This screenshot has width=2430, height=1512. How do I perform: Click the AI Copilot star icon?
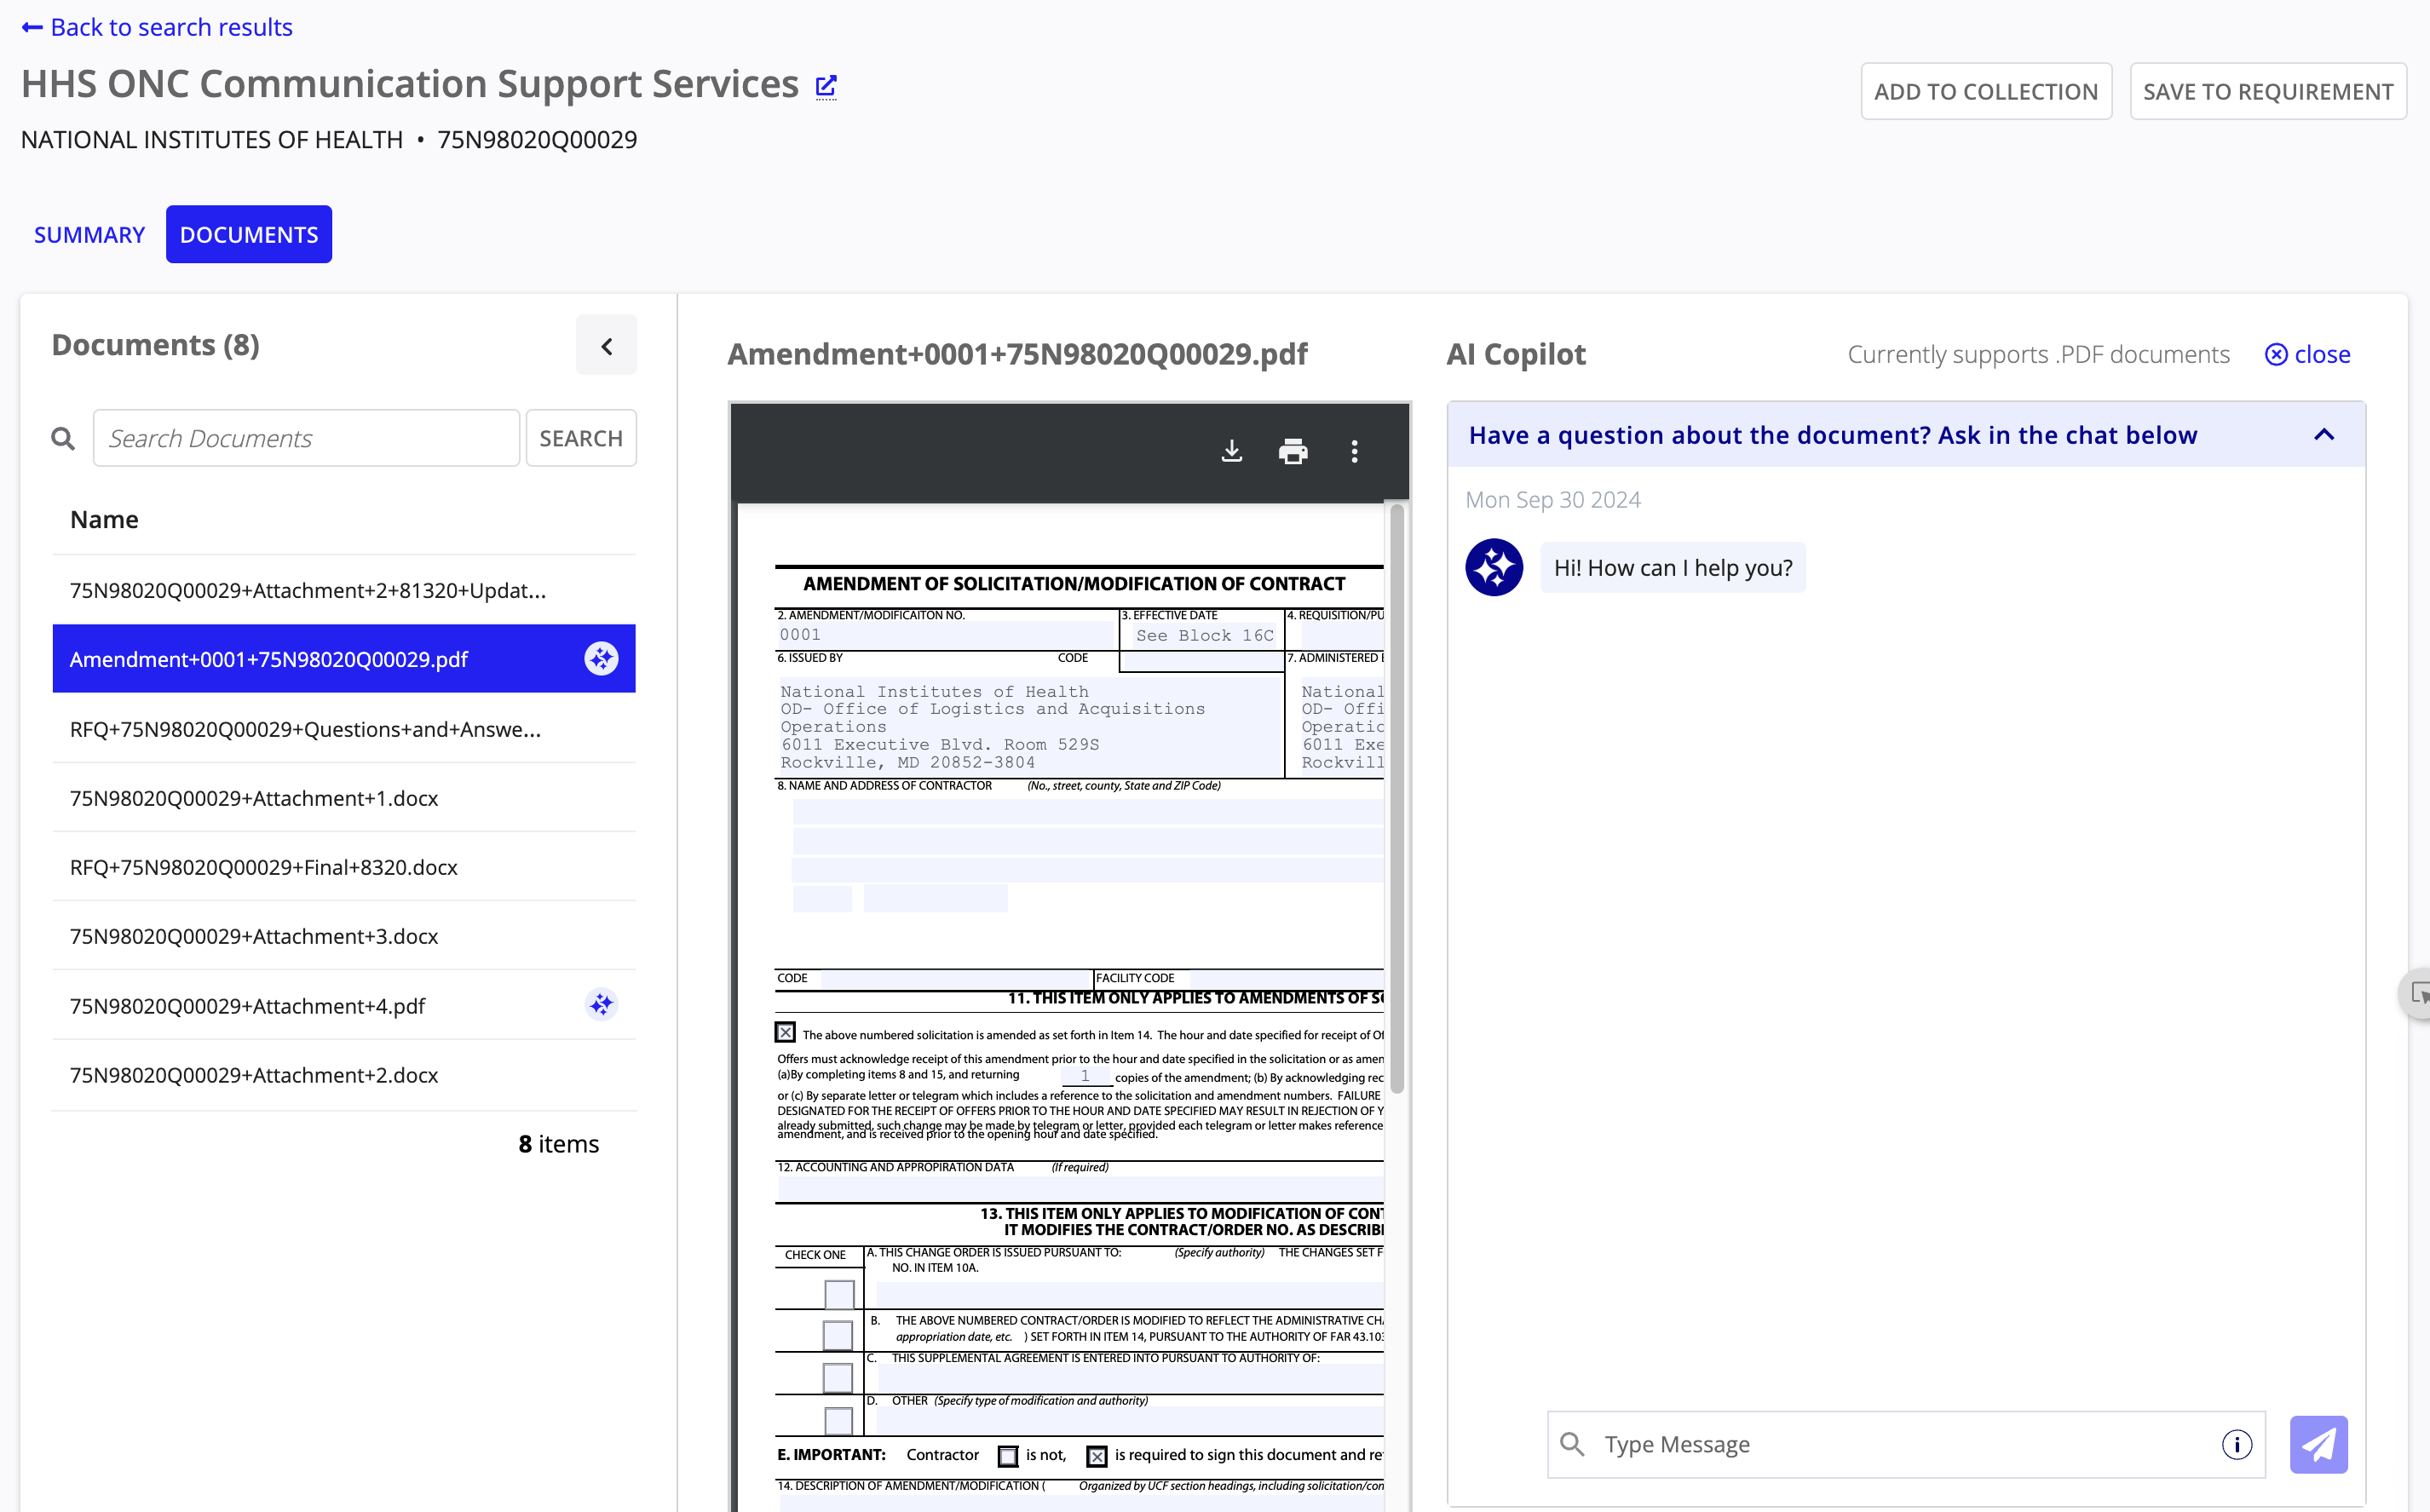[1493, 566]
